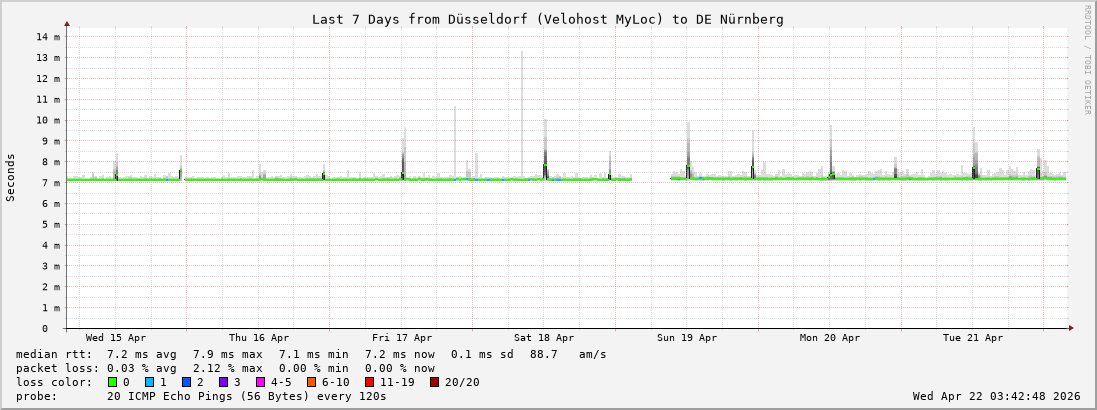Click the light blue loss 1 swatch
Viewport: 1097px width, 410px height.
click(149, 382)
